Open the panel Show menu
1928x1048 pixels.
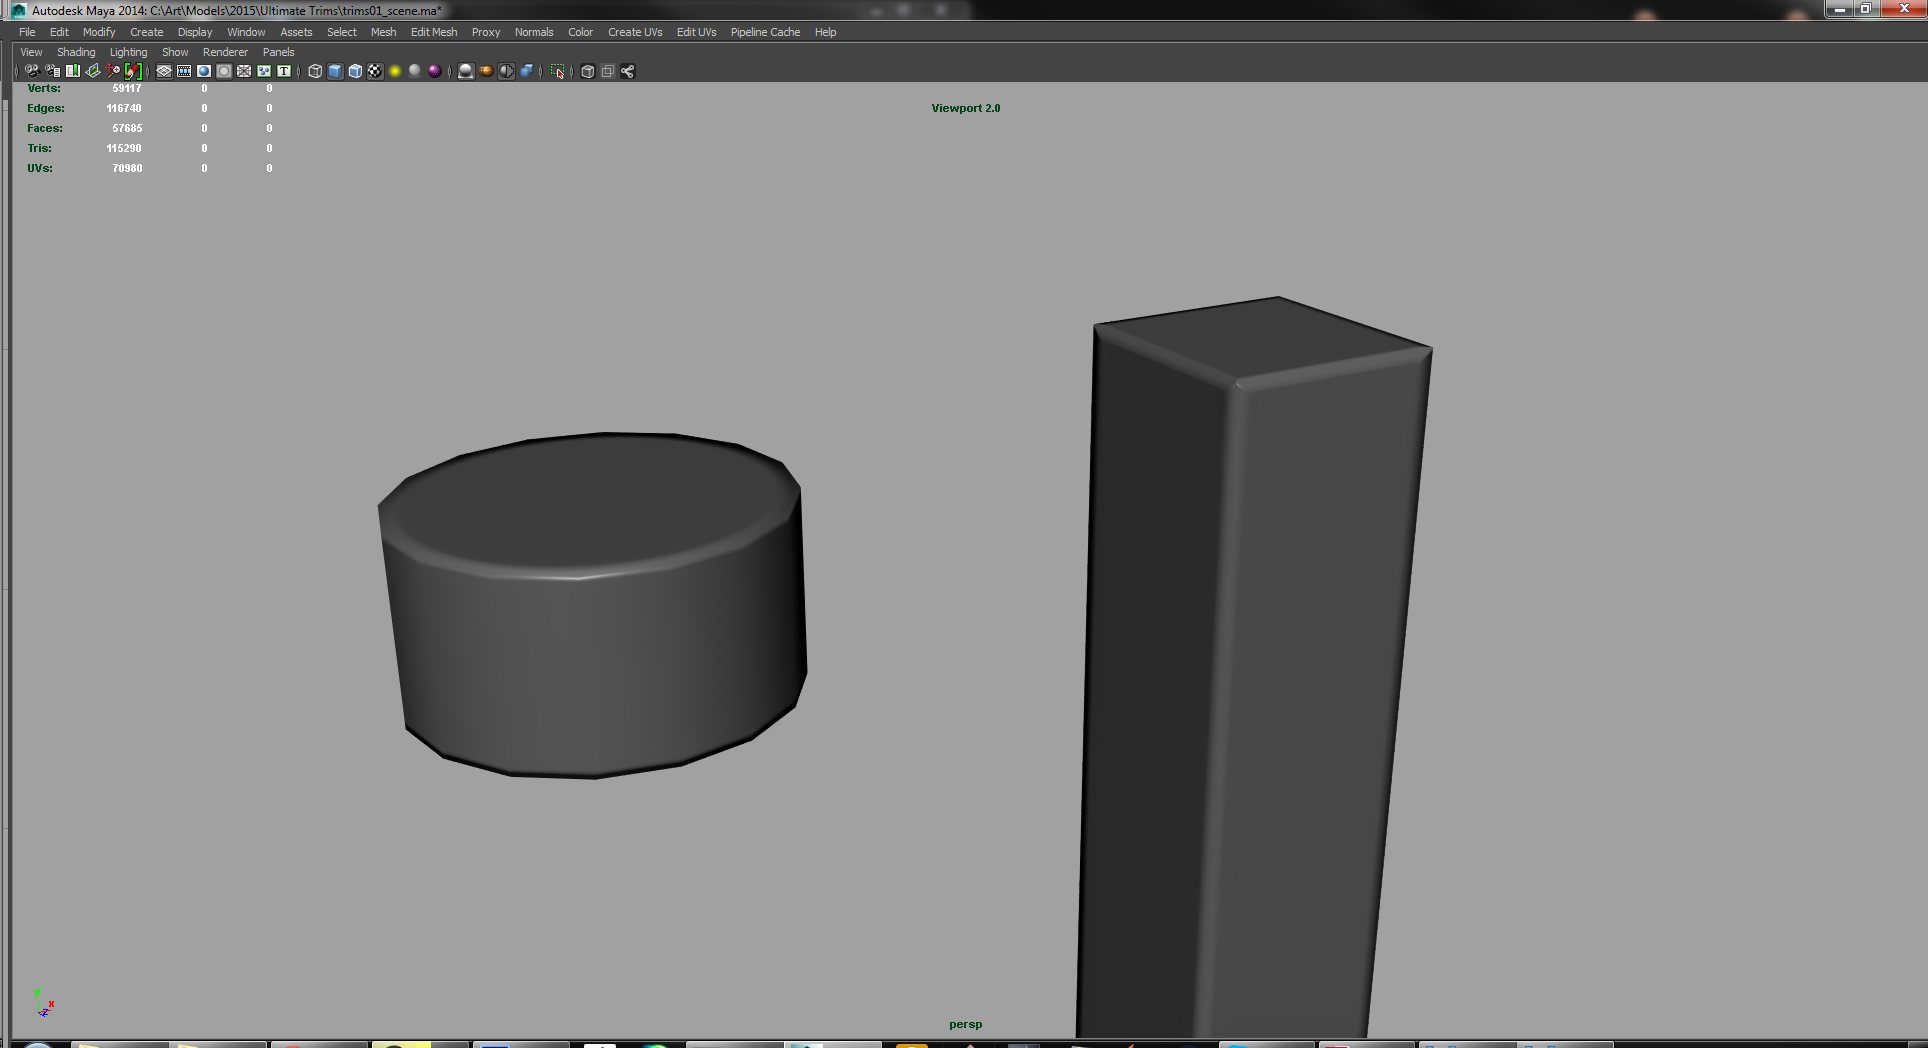pos(175,52)
